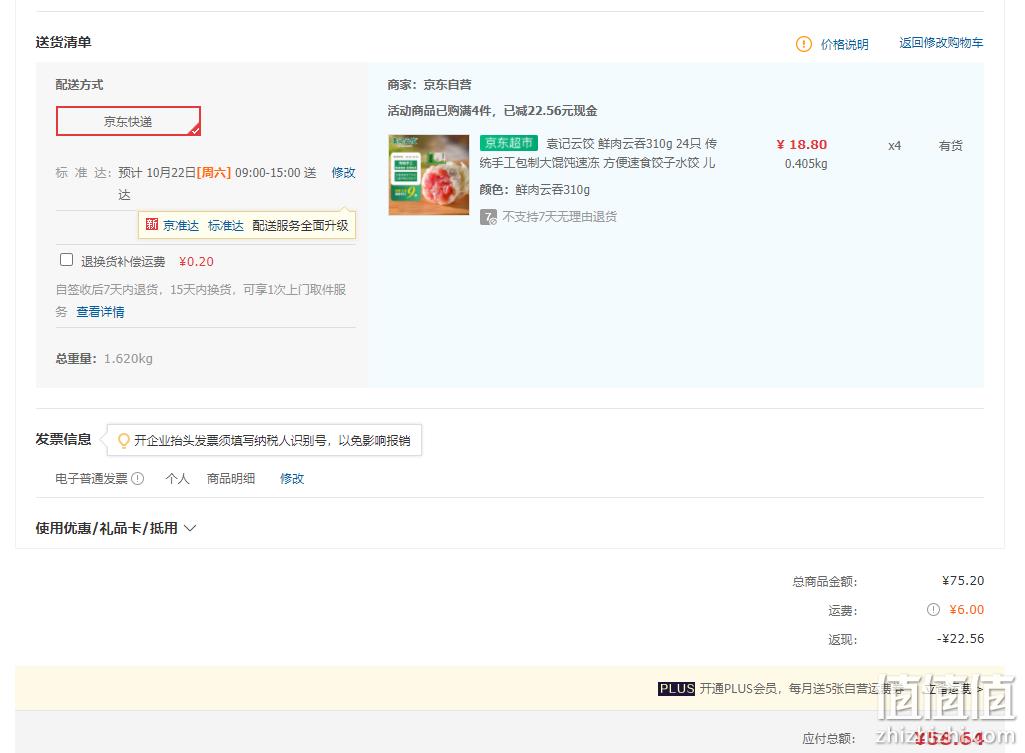Click the 7-day no-return icon
Image resolution: width=1025 pixels, height=753 pixels.
coord(488,217)
